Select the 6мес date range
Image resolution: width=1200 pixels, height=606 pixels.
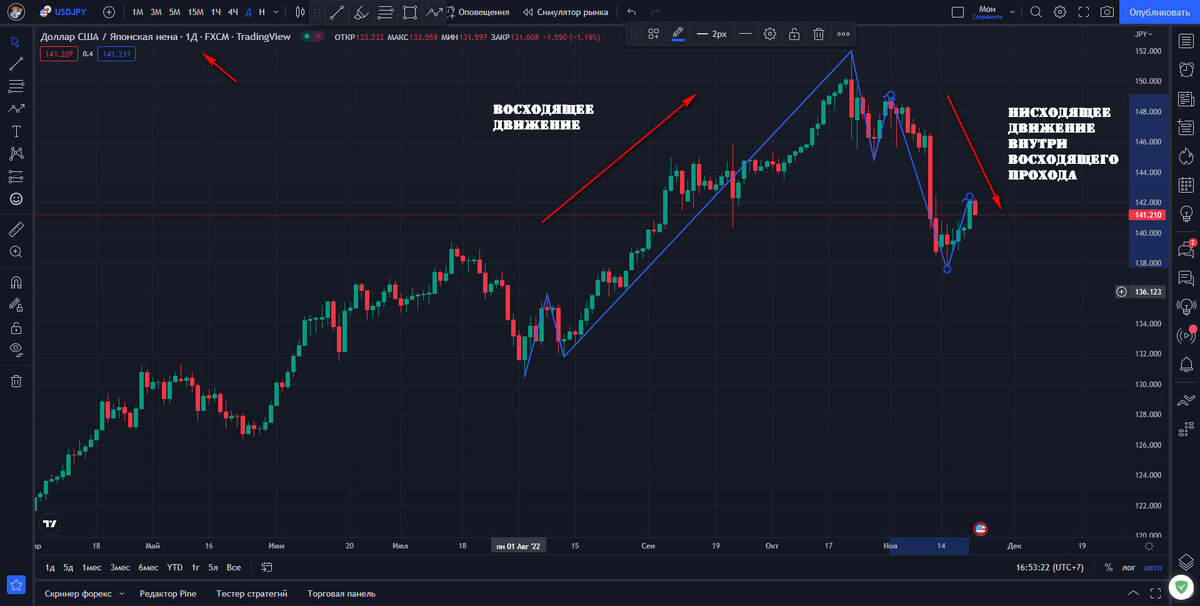click(148, 567)
